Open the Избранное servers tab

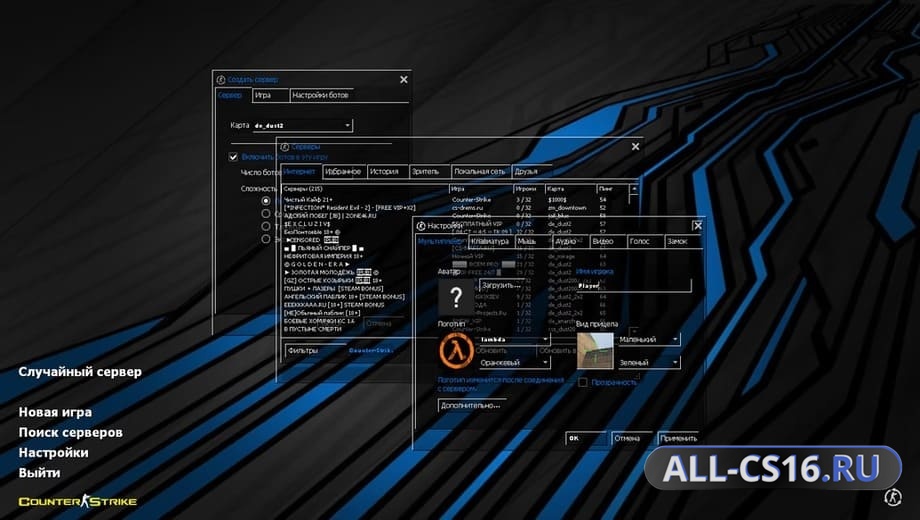343,171
